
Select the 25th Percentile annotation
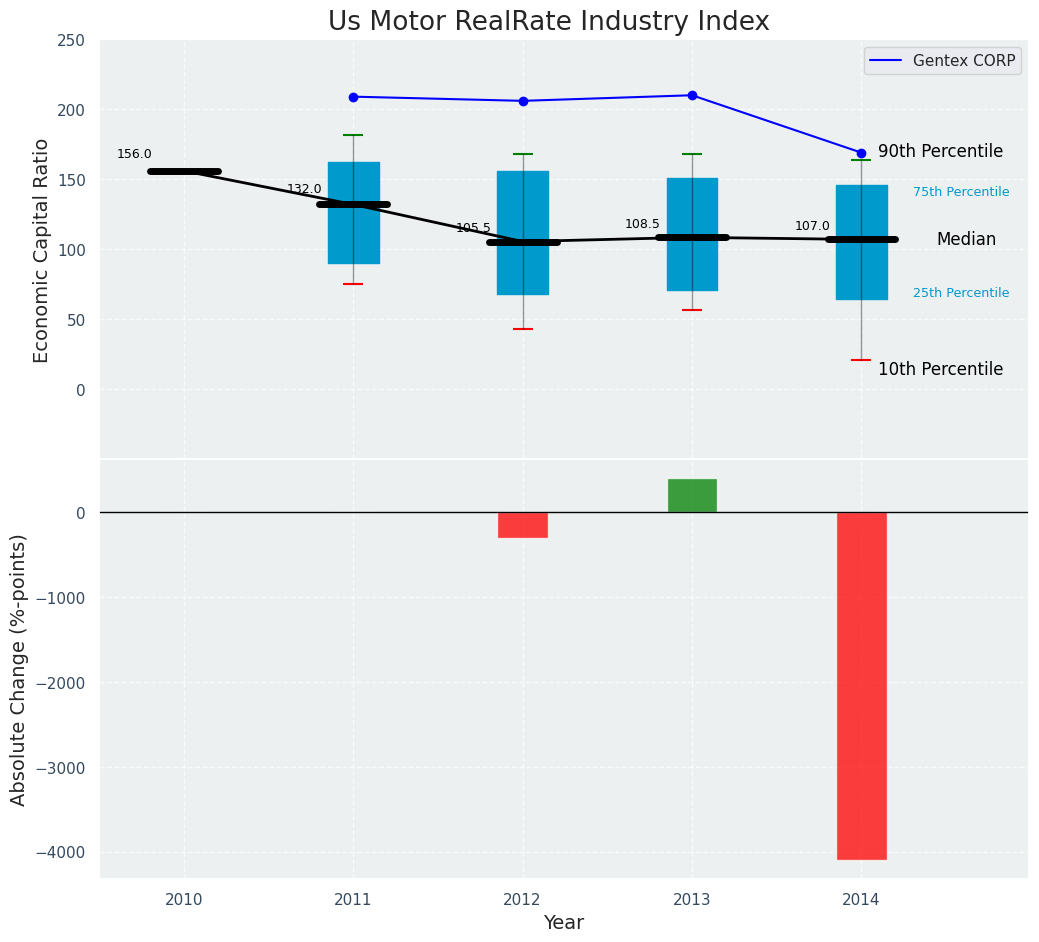(x=961, y=293)
